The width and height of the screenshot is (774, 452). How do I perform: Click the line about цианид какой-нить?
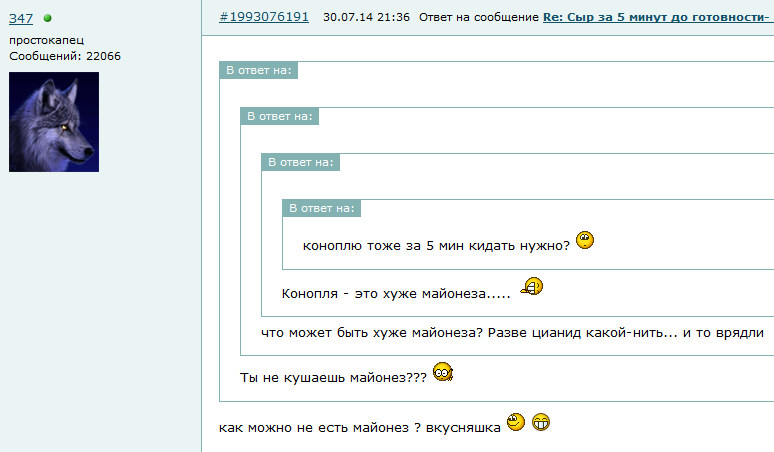point(512,333)
